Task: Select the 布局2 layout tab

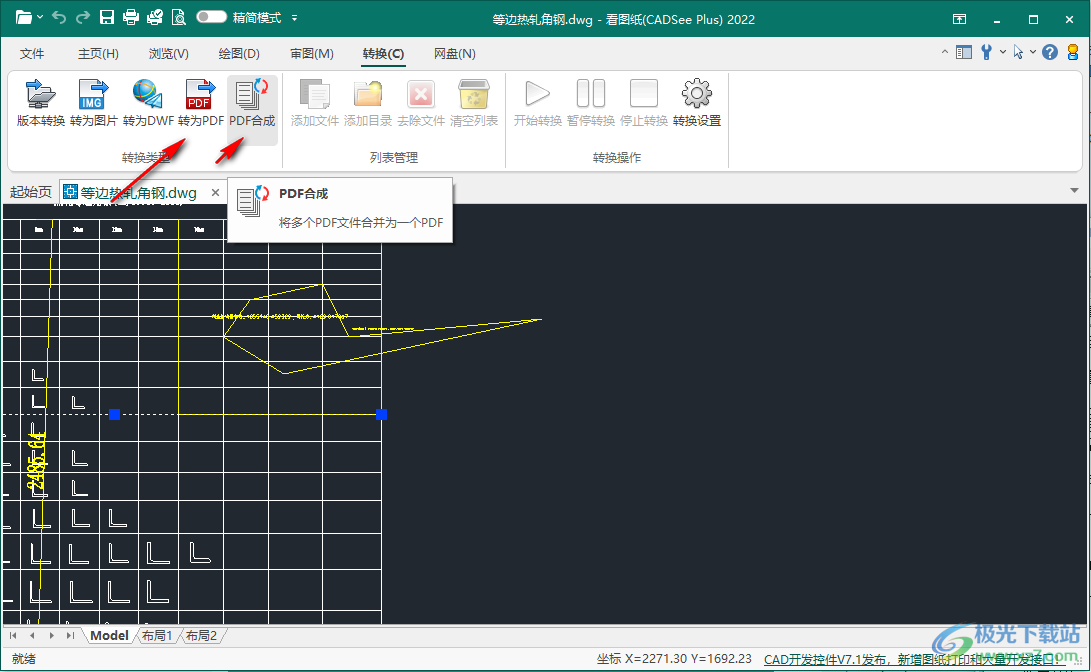Action: pyautogui.click(x=202, y=635)
